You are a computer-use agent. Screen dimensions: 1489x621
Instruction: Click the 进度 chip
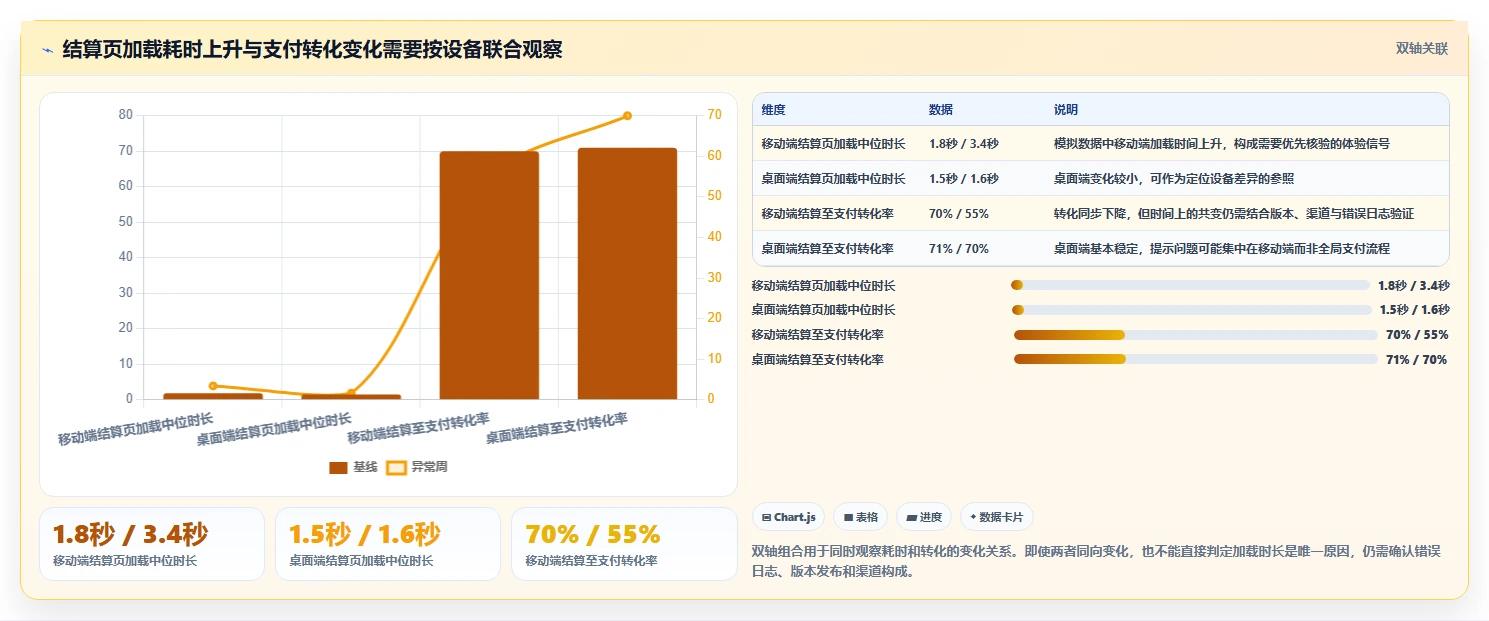pos(924,517)
